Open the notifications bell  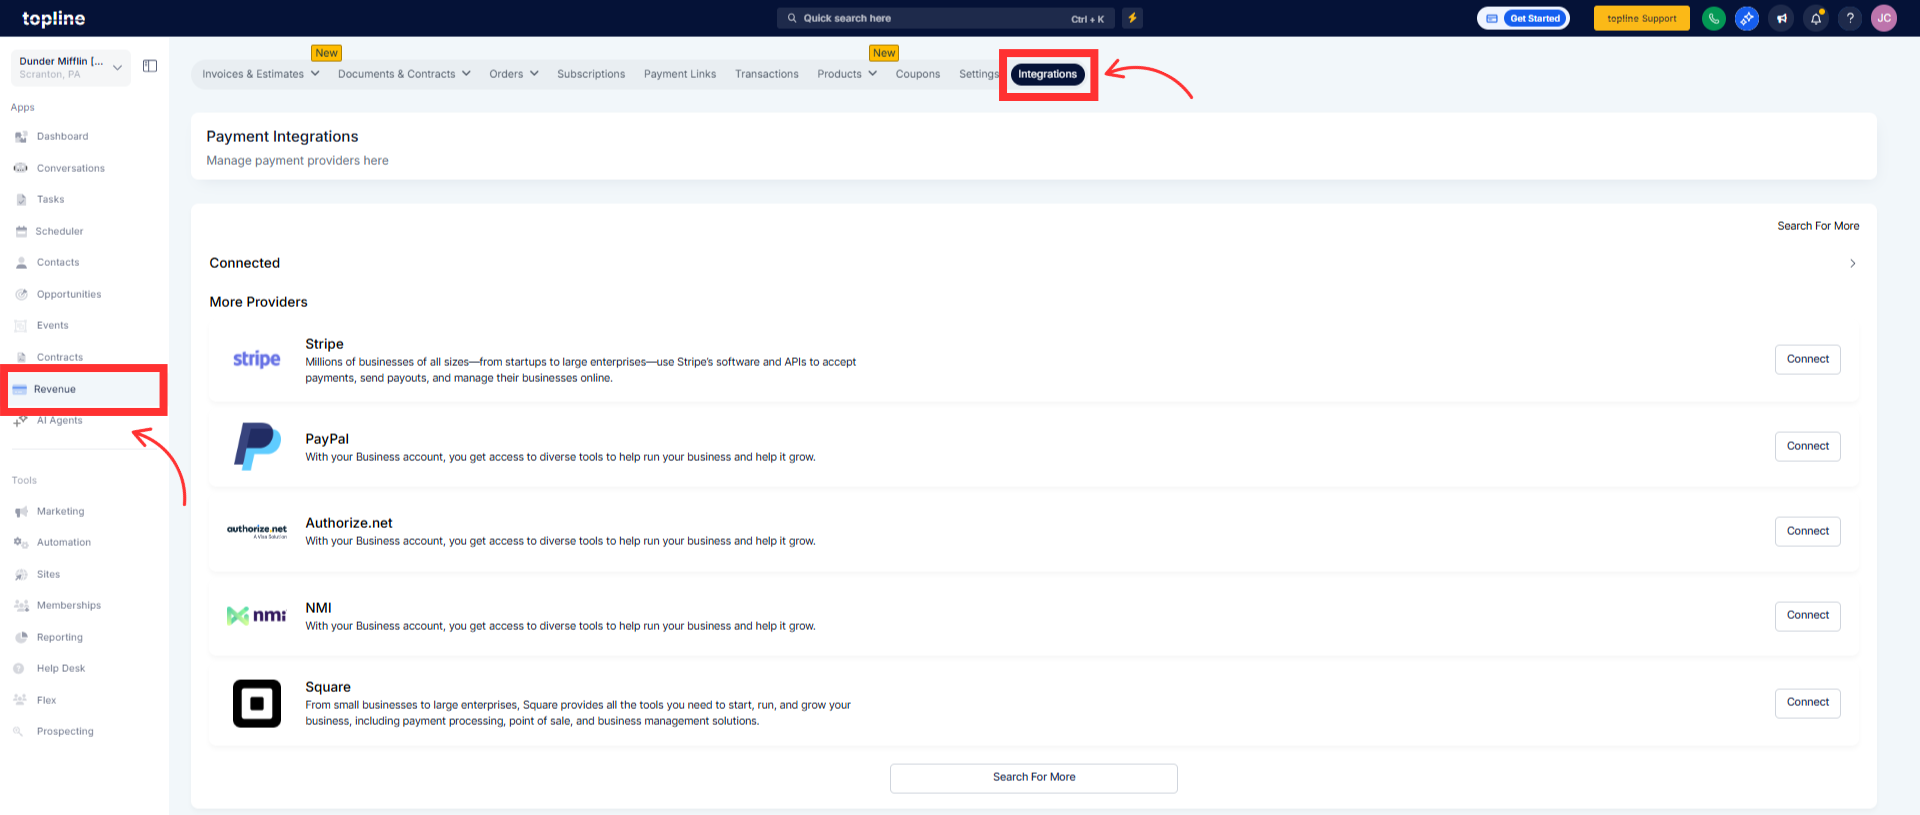(x=1816, y=18)
